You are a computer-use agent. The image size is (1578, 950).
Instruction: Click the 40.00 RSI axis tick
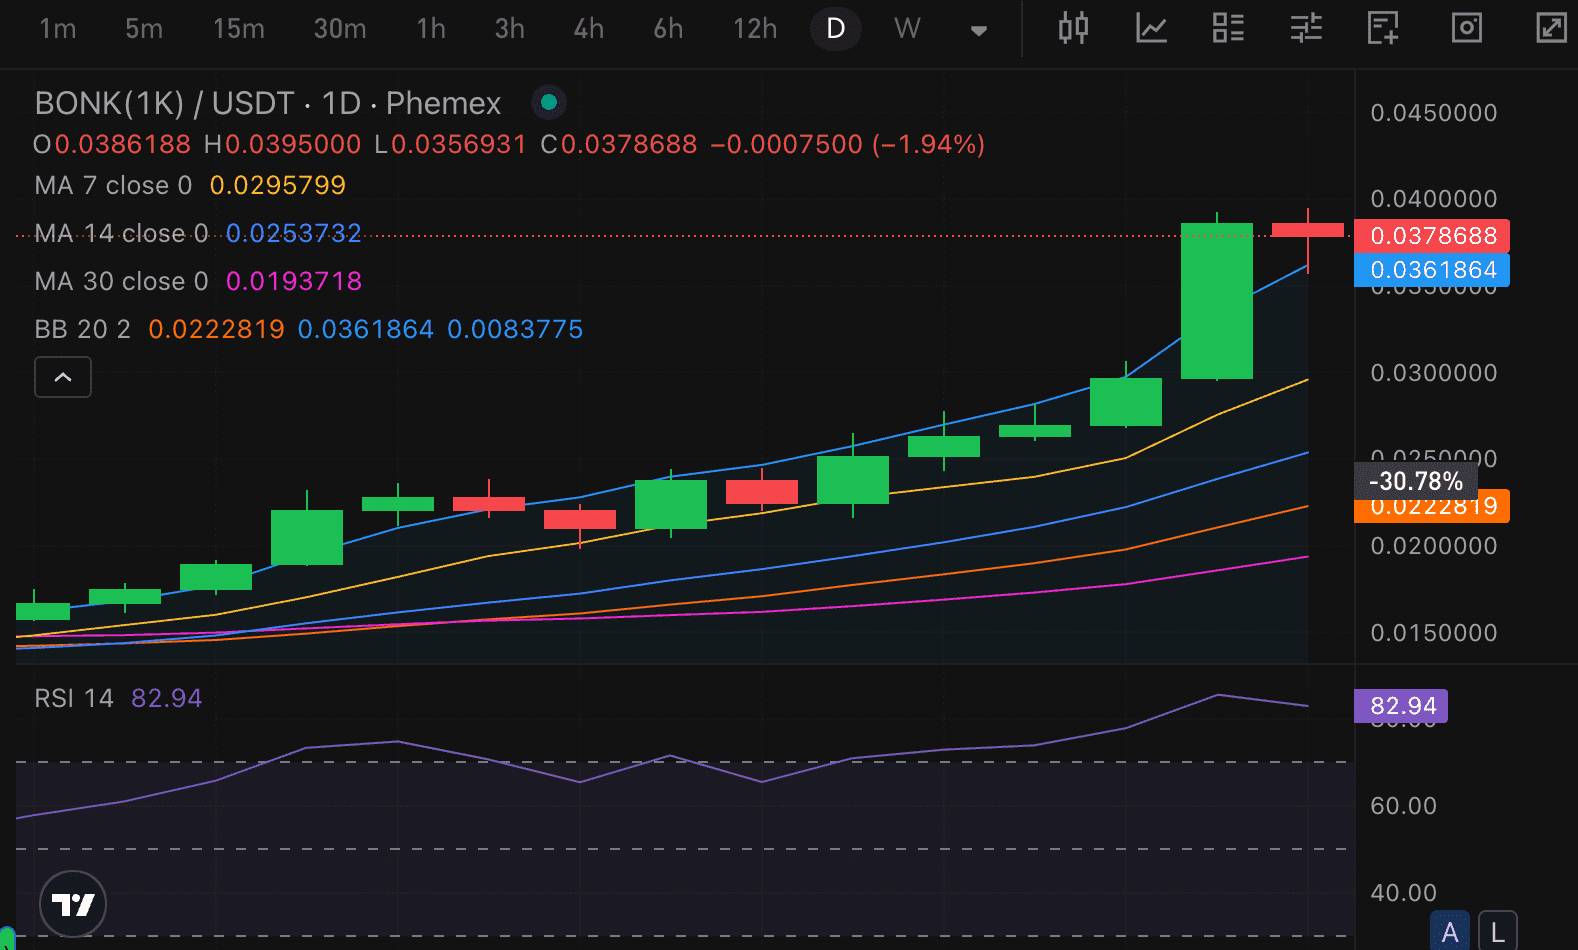(x=1403, y=893)
